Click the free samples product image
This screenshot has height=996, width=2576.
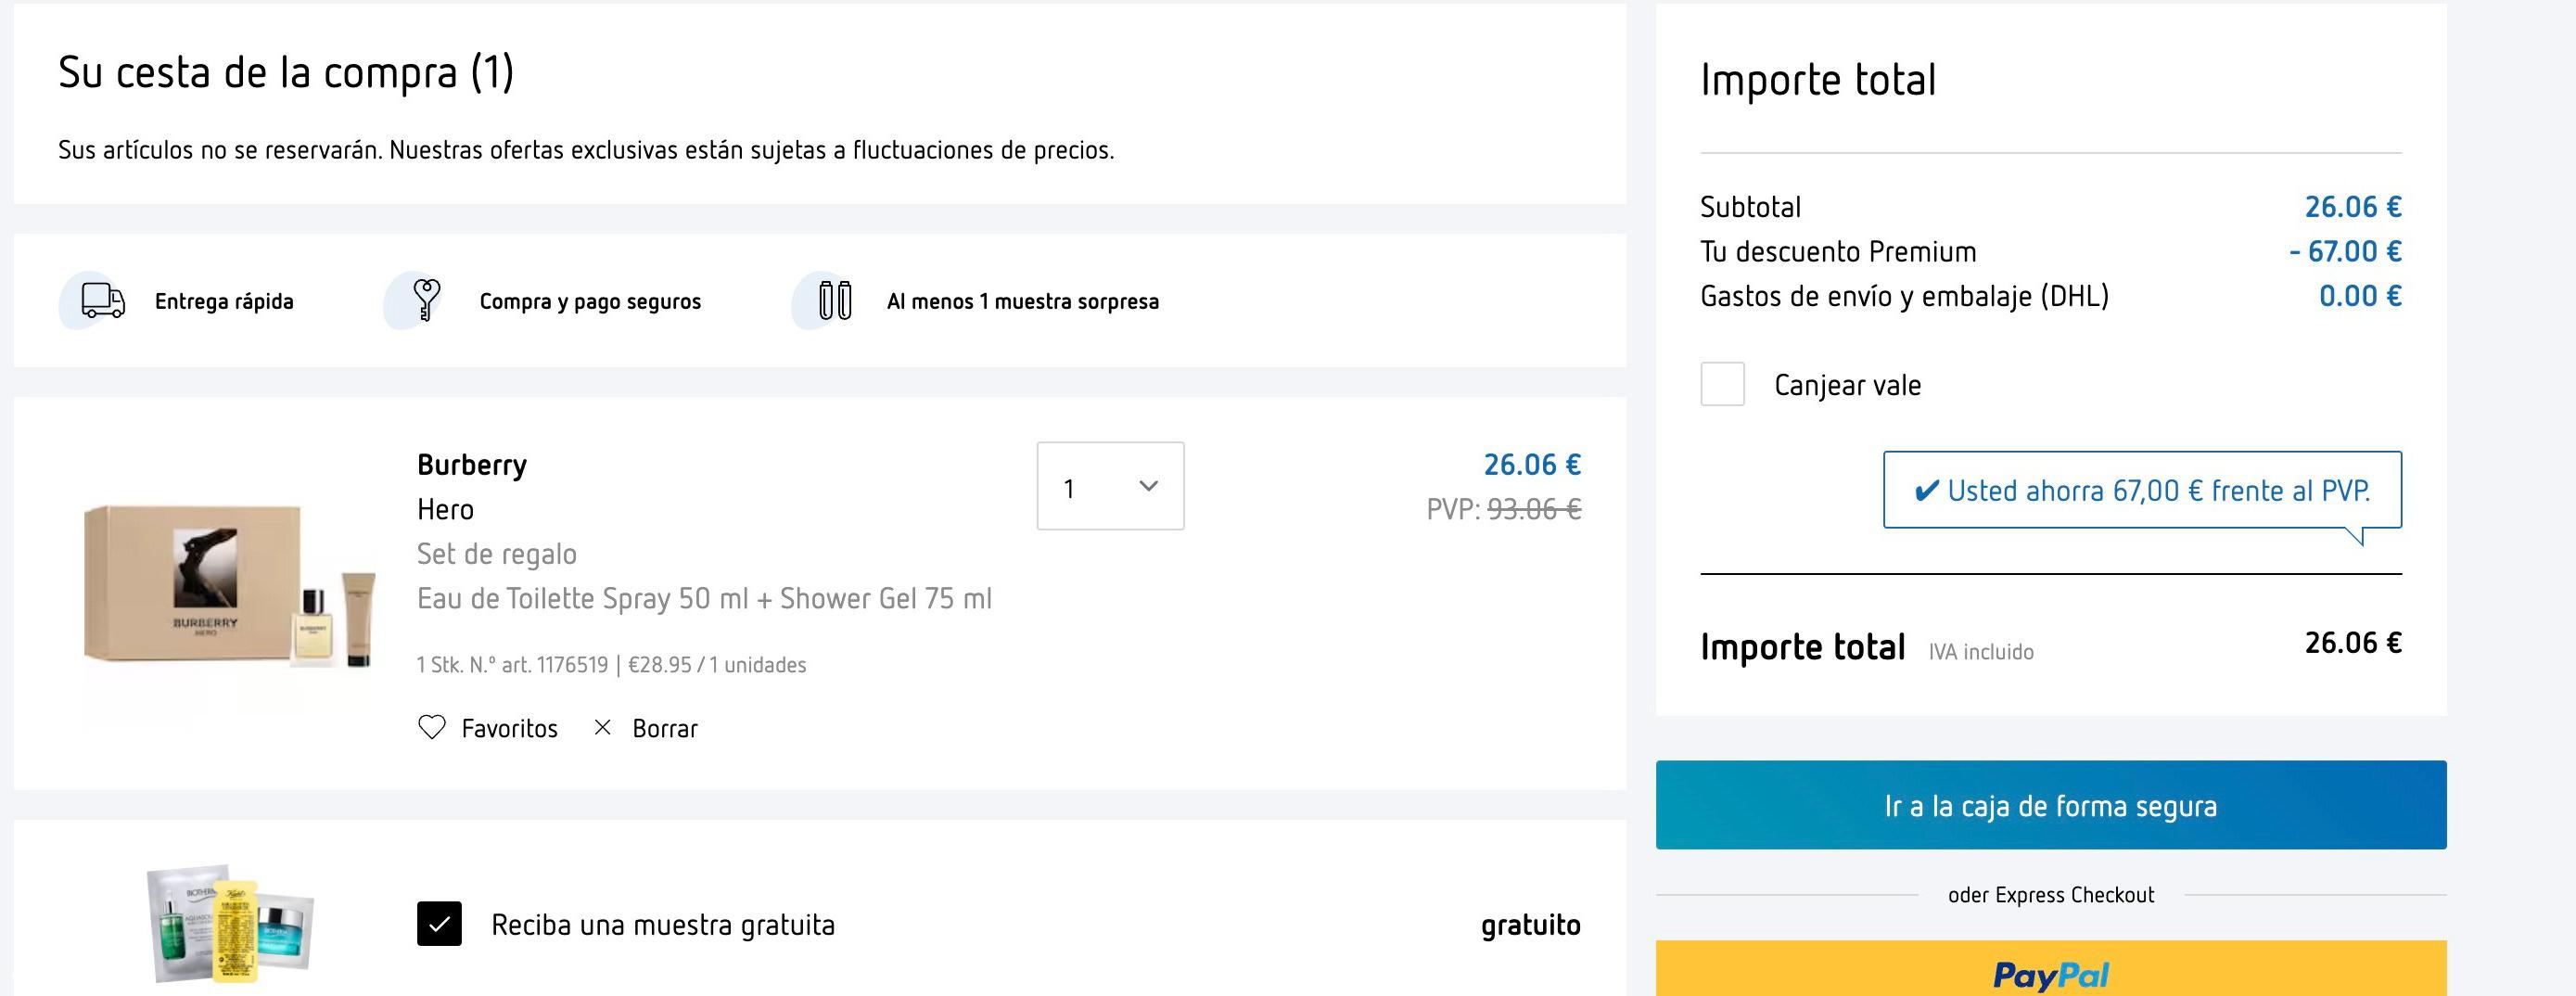(230, 923)
